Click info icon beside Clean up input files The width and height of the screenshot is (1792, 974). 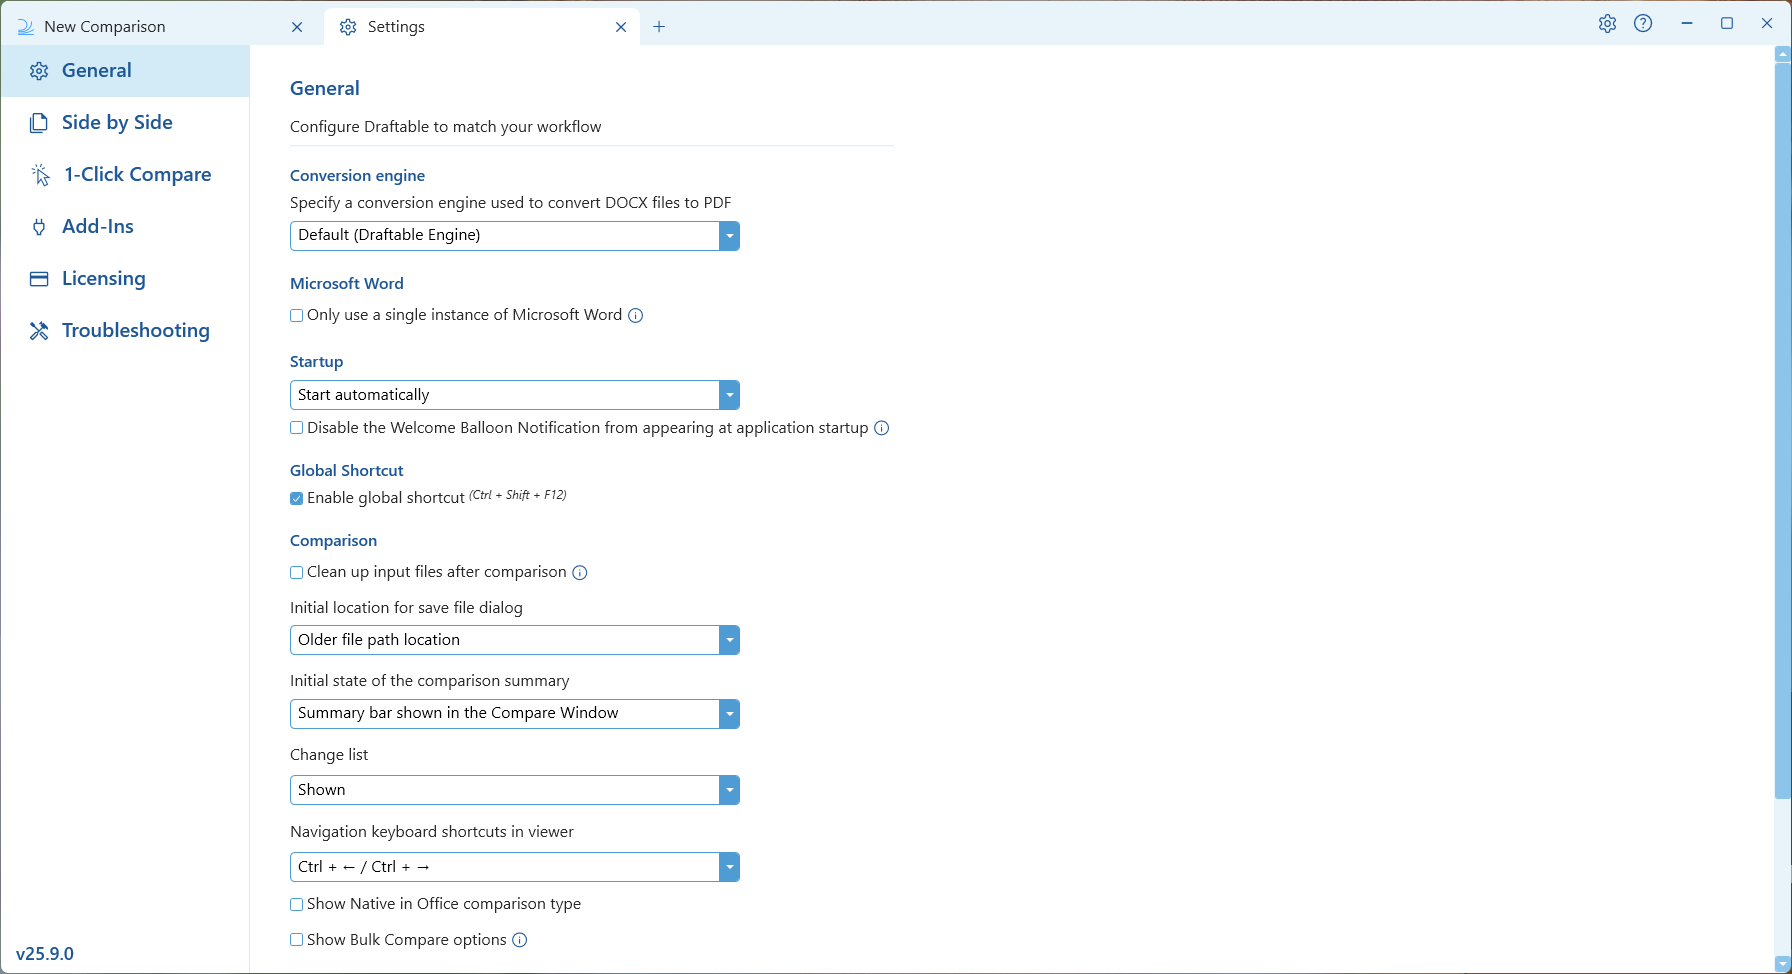pyautogui.click(x=580, y=573)
